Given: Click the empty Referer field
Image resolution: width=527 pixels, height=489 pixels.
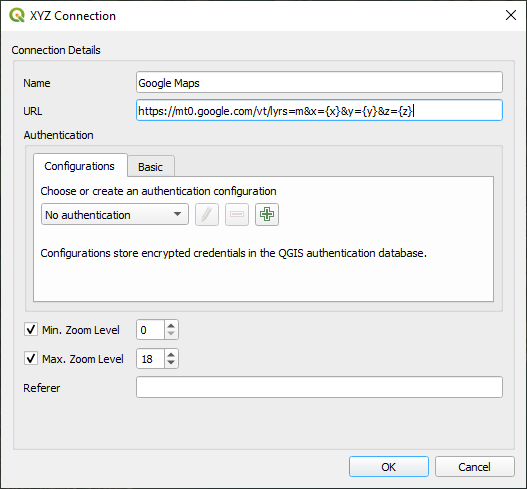Looking at the screenshot, I should click(319, 387).
